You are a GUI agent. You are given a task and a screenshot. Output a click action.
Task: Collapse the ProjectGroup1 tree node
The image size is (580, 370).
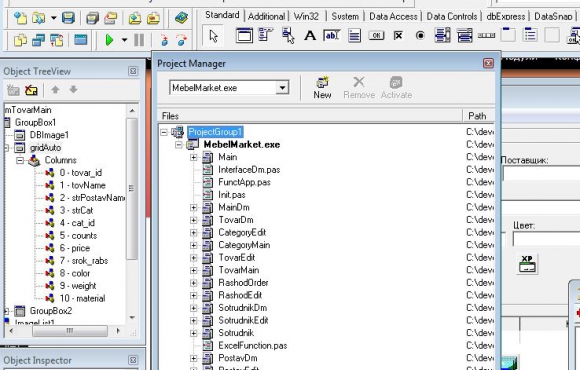click(164, 132)
